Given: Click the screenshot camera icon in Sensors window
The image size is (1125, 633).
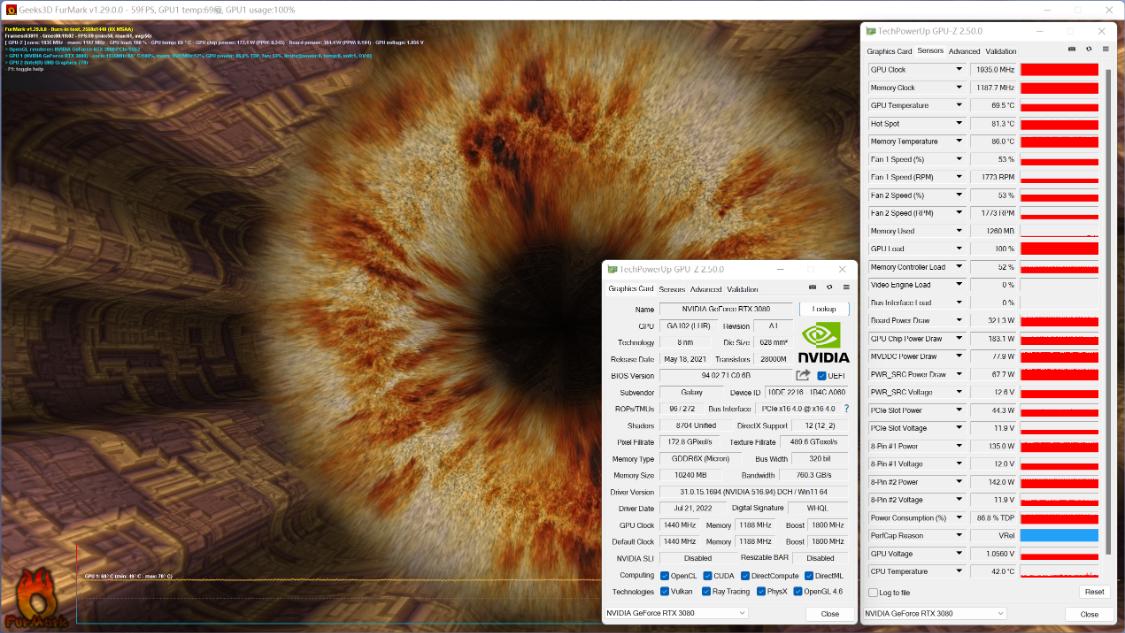Looking at the screenshot, I should [x=1072, y=49].
